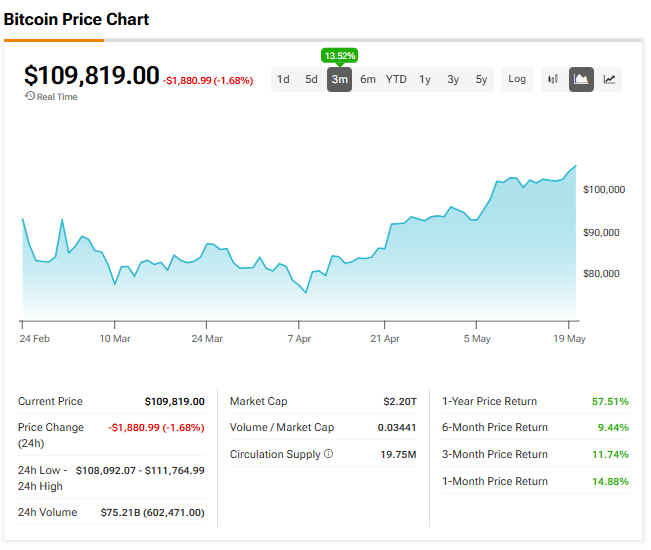The width and height of the screenshot is (651, 550).
Task: Switch to candlestick chart view
Action: [x=553, y=79]
